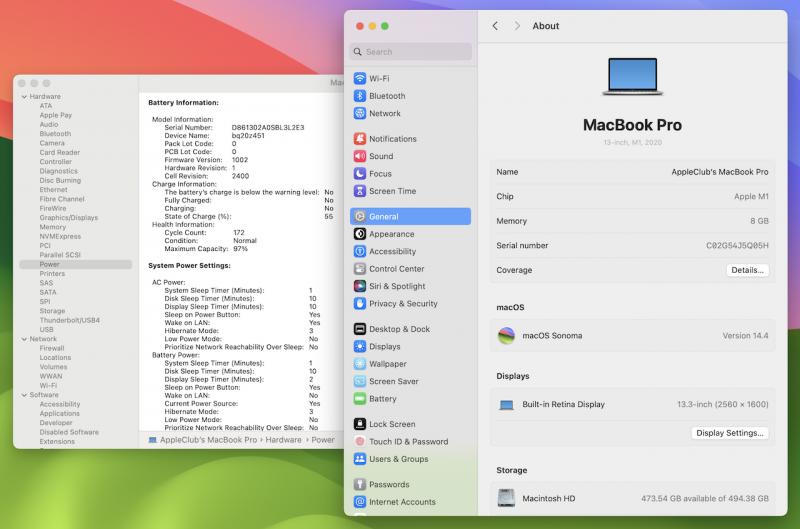Open coverage Details button
This screenshot has height=529, width=800.
click(x=747, y=270)
